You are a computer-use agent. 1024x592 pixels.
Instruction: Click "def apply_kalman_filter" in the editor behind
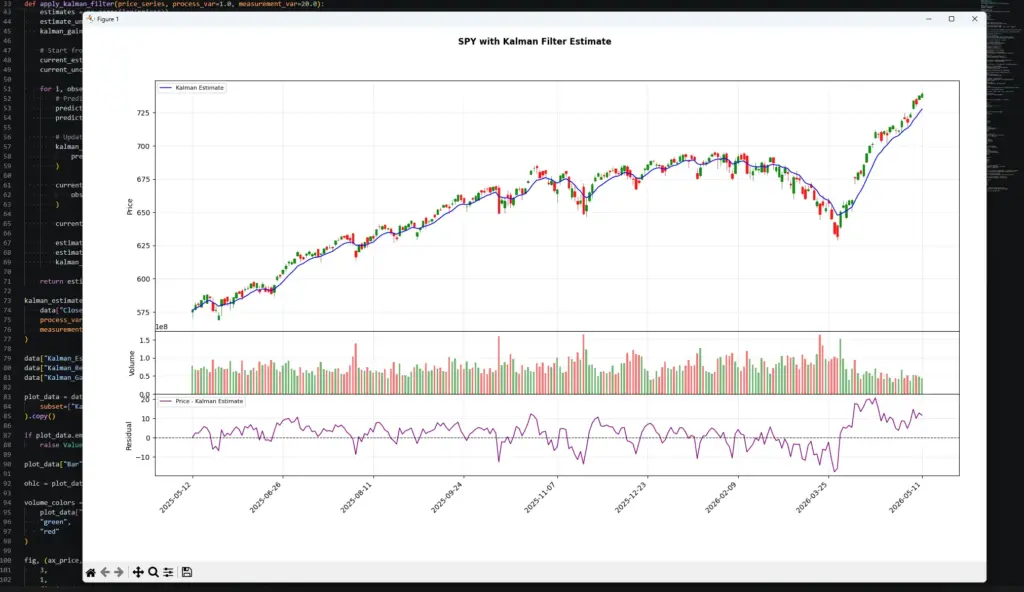[69, 4]
